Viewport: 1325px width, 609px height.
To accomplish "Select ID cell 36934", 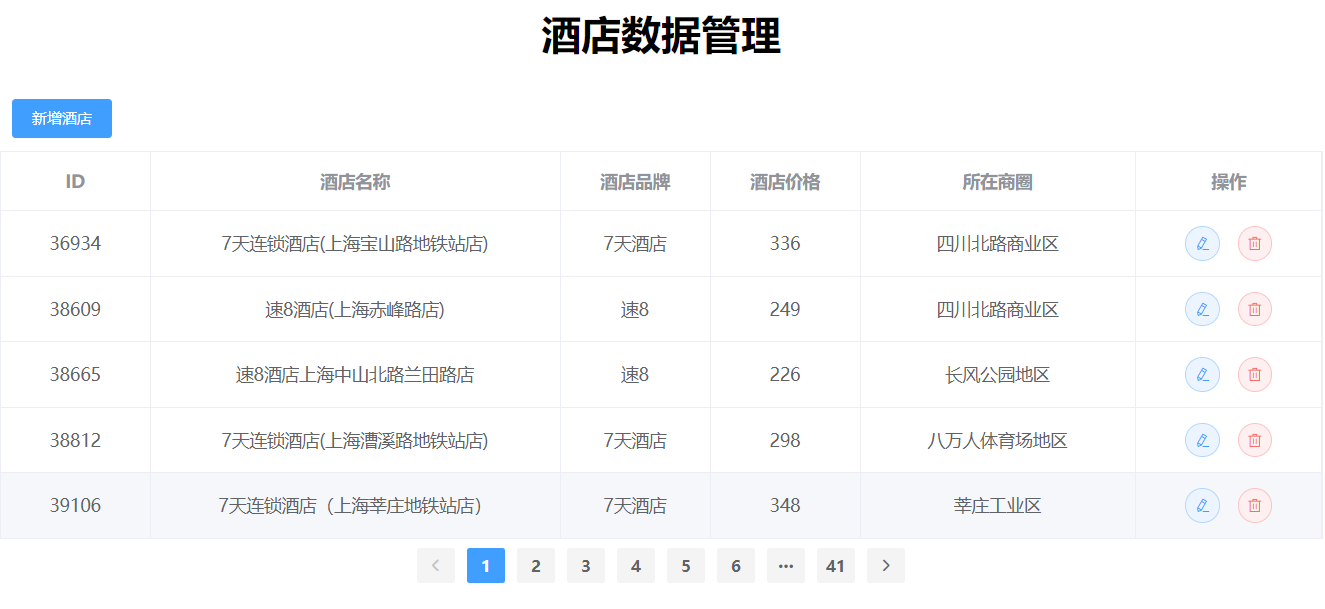I will (x=75, y=244).
